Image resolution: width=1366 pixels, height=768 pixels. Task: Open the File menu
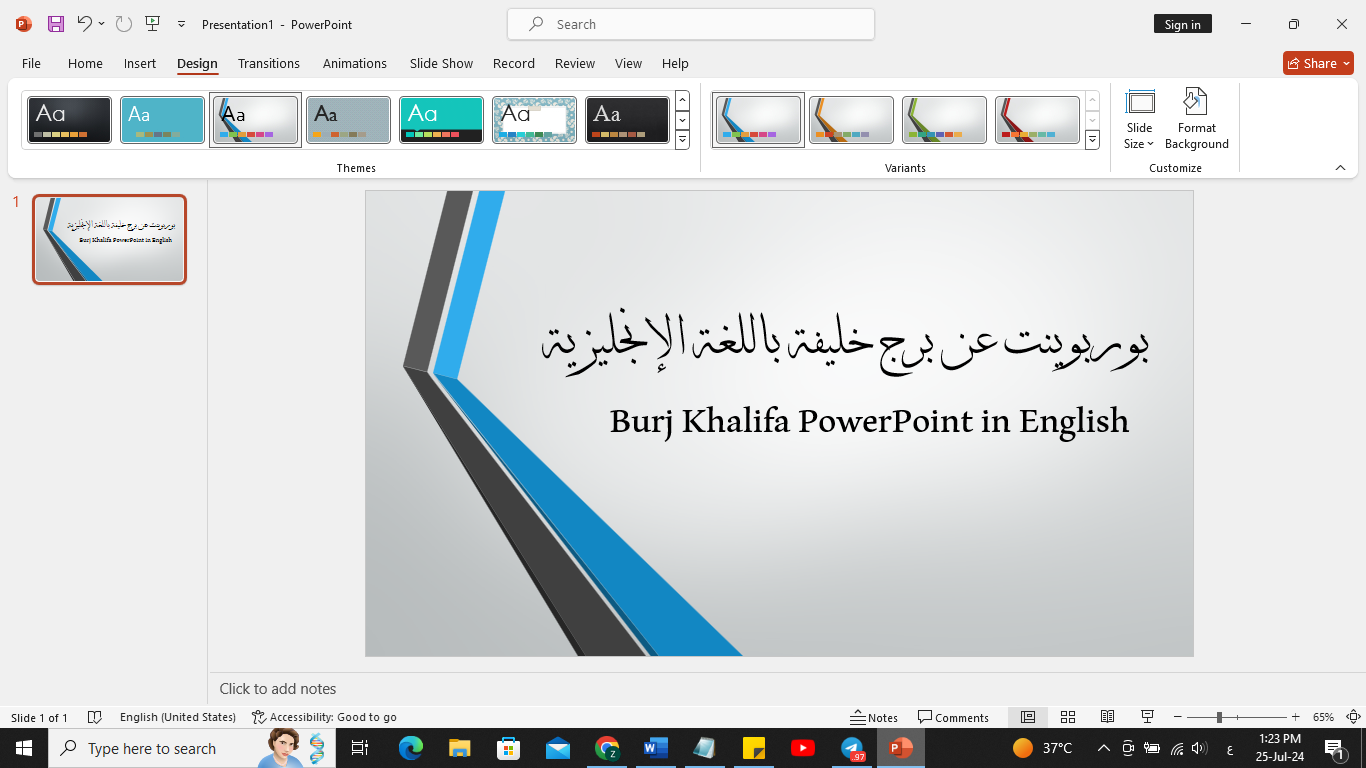pyautogui.click(x=31, y=63)
